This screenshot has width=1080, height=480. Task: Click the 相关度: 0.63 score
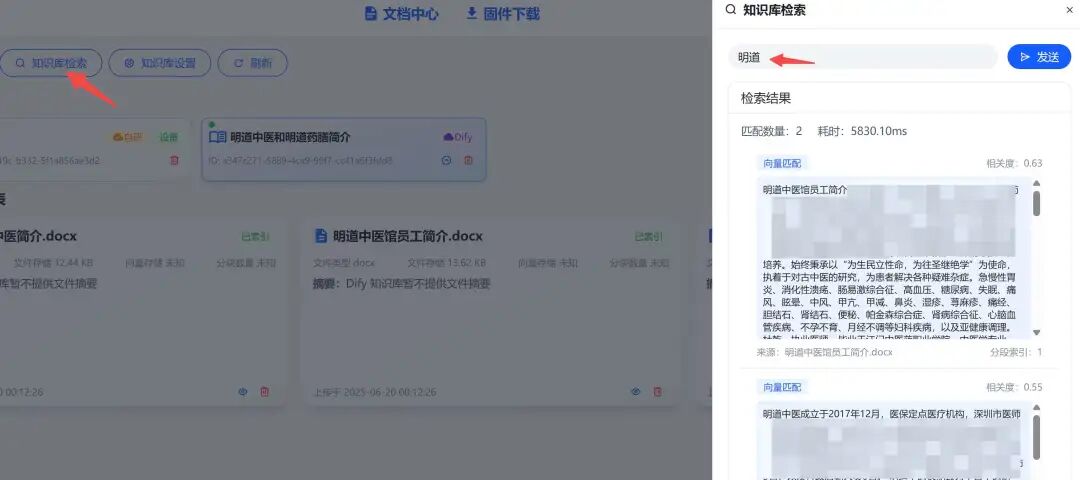pos(1014,163)
